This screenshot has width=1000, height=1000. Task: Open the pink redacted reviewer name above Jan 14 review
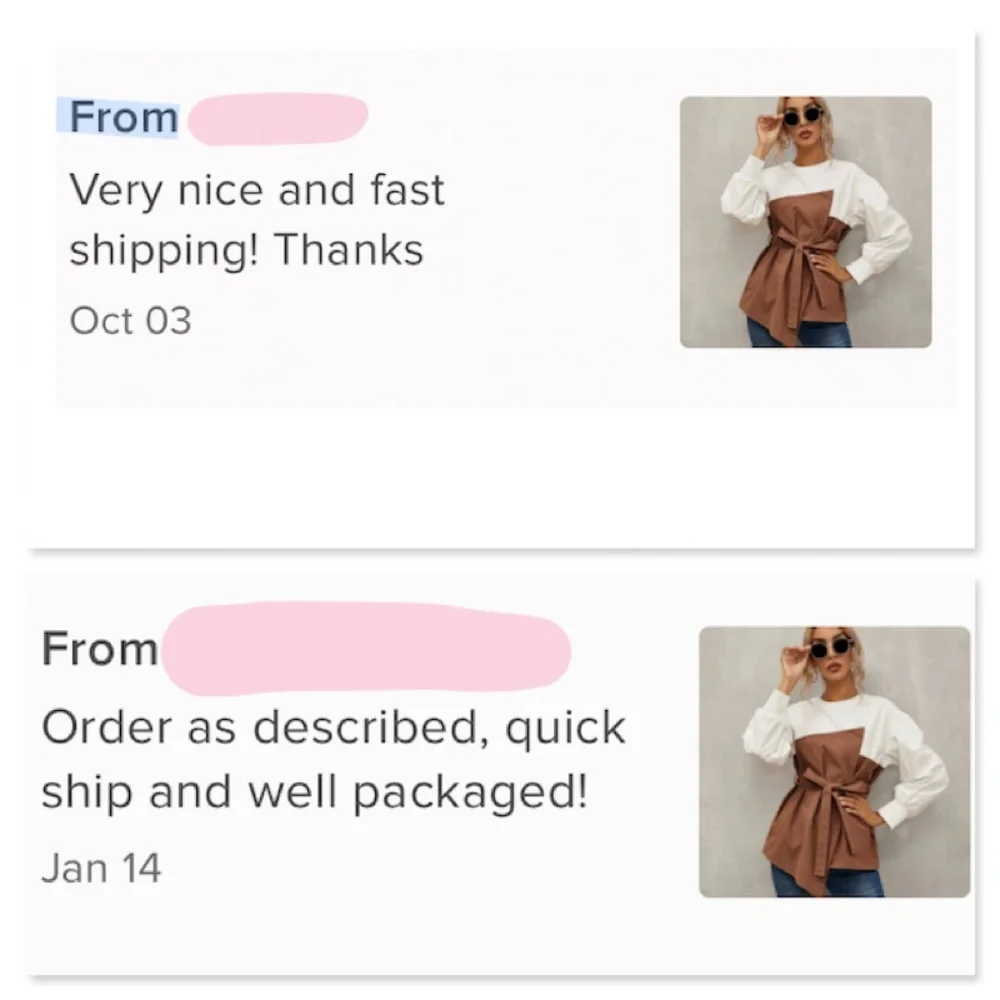coord(365,650)
